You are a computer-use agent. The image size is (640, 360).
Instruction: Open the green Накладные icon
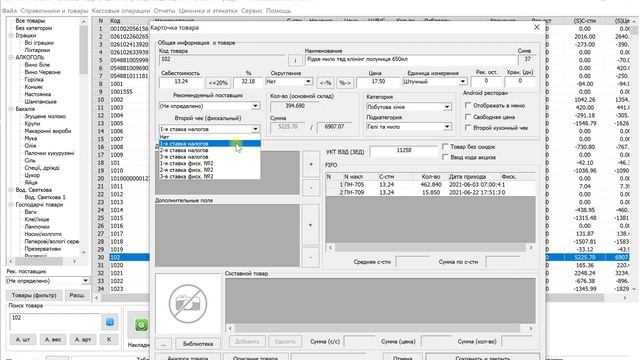click(141, 325)
